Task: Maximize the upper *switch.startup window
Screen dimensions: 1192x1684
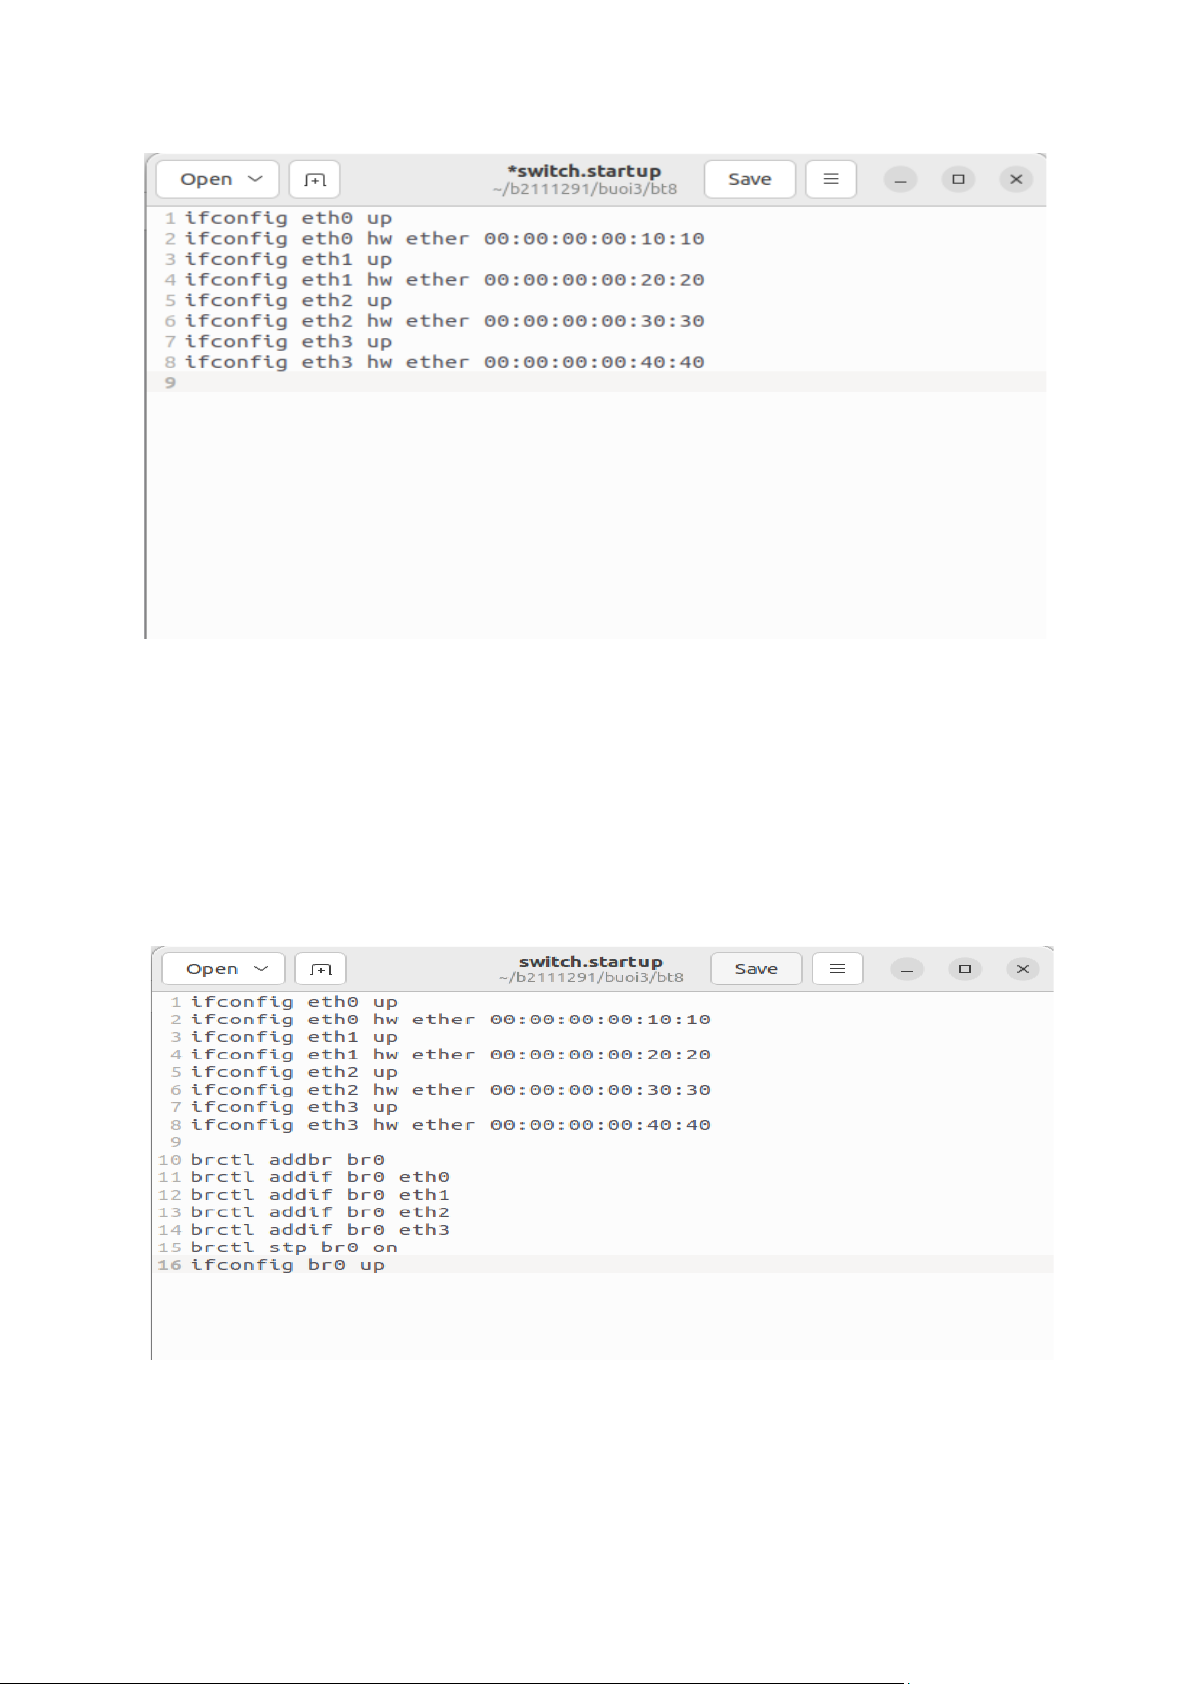Action: coord(958,179)
